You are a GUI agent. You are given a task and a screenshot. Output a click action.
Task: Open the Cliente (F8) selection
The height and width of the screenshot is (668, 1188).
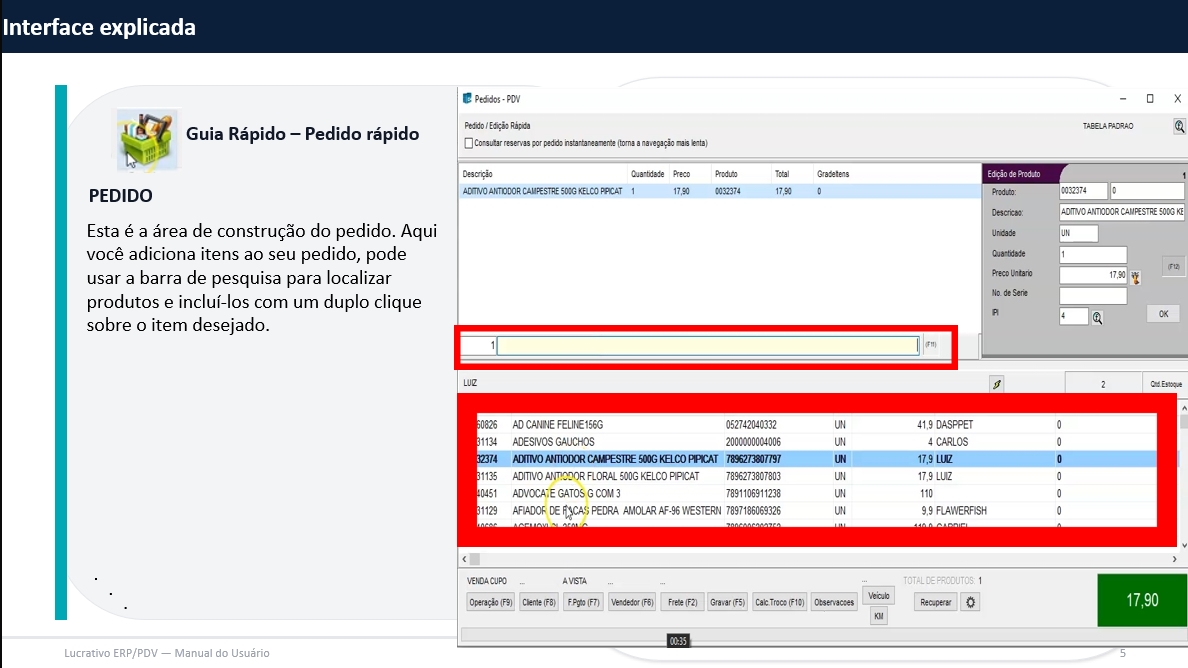(x=538, y=603)
